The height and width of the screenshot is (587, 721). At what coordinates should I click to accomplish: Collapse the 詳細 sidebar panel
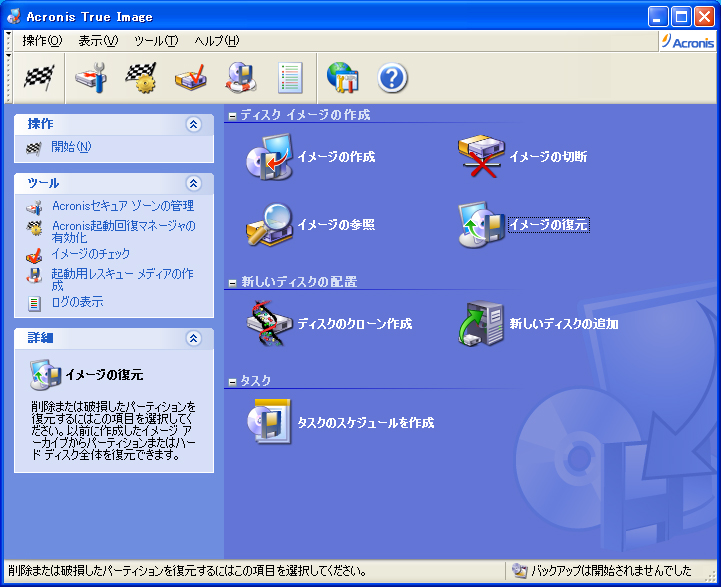194,338
